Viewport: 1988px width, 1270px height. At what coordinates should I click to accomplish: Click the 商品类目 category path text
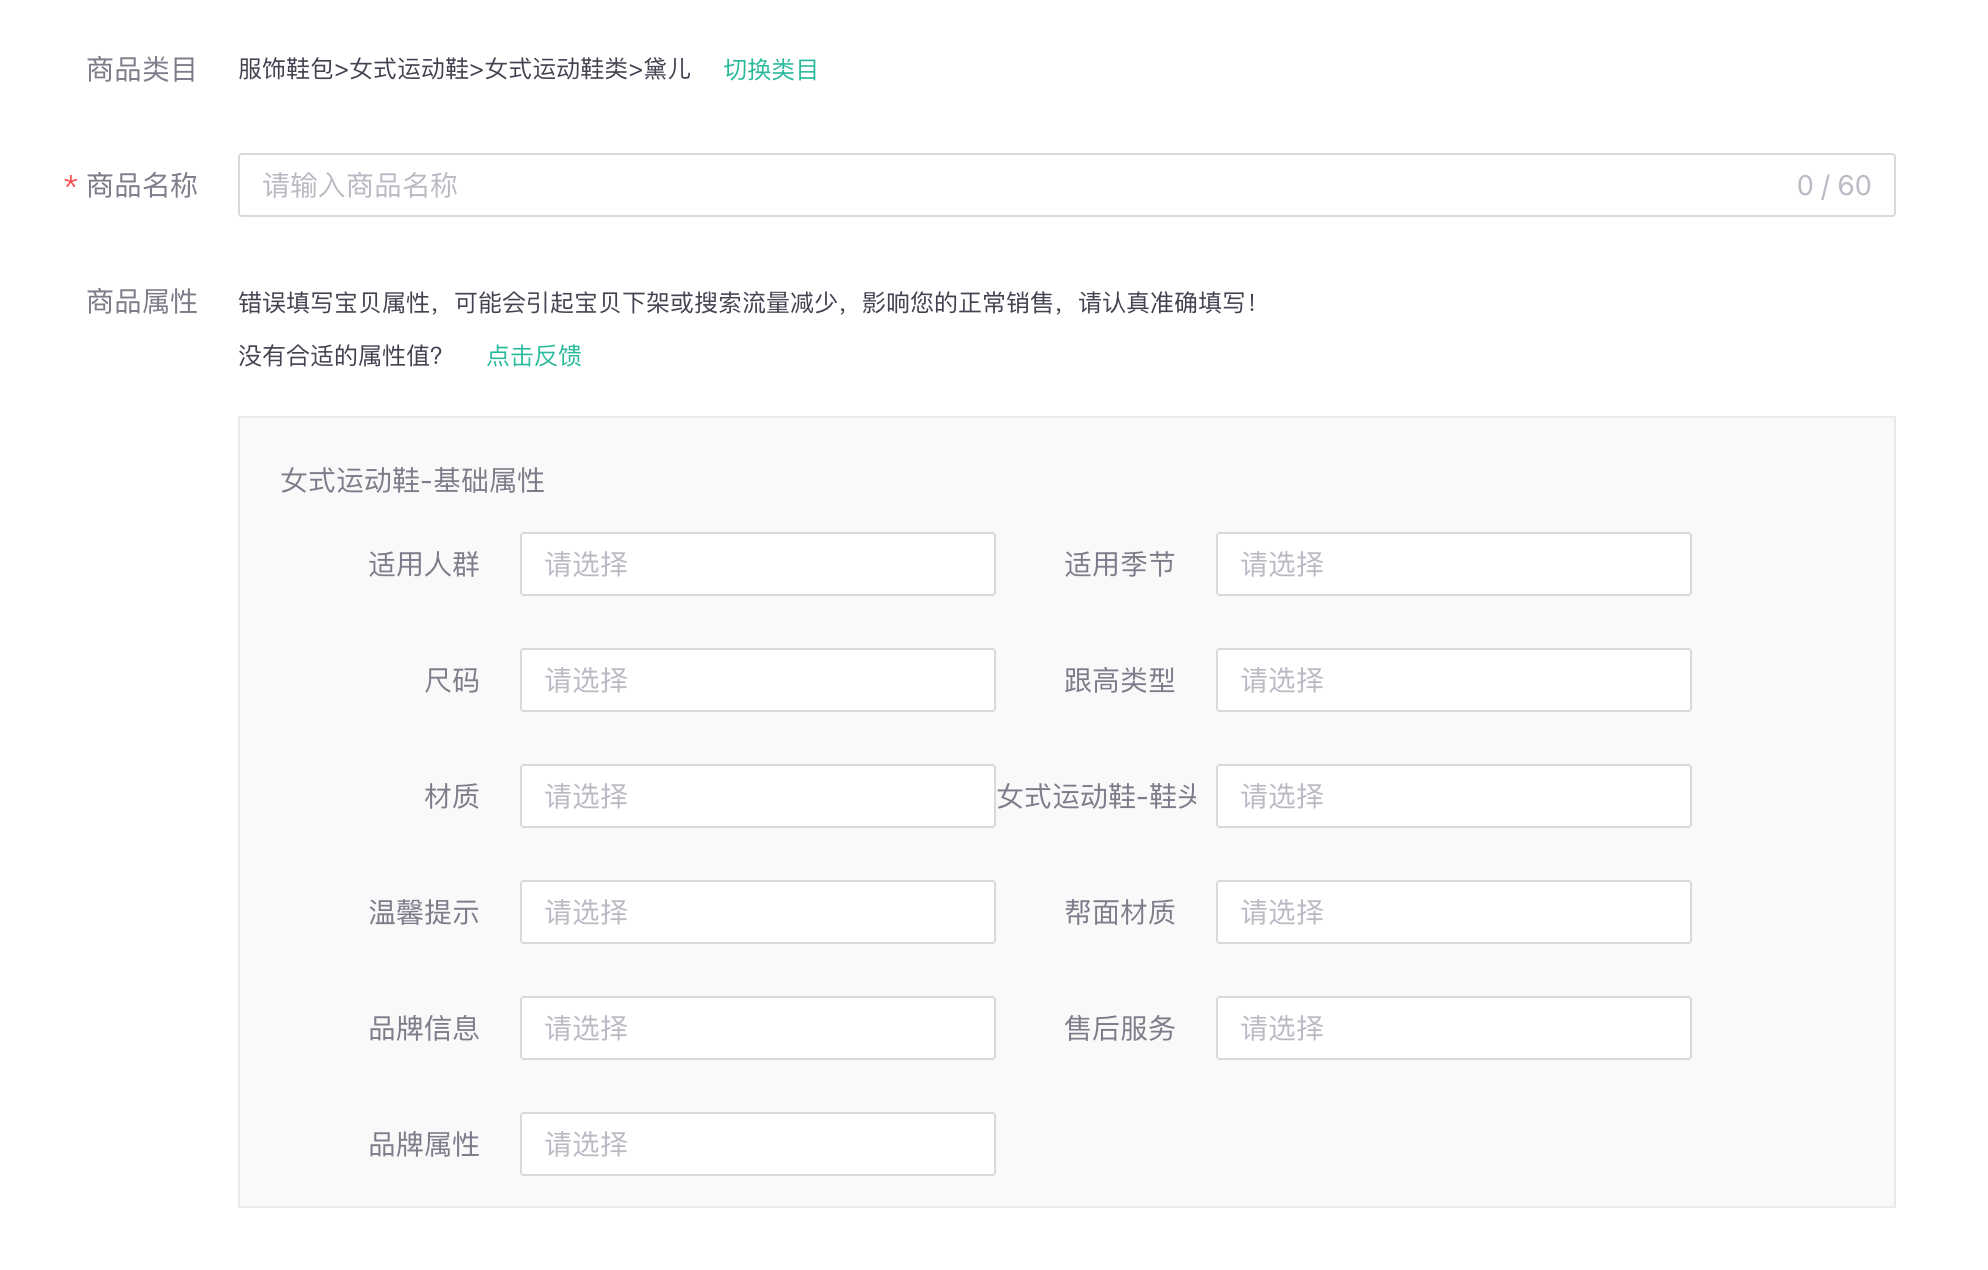point(464,69)
